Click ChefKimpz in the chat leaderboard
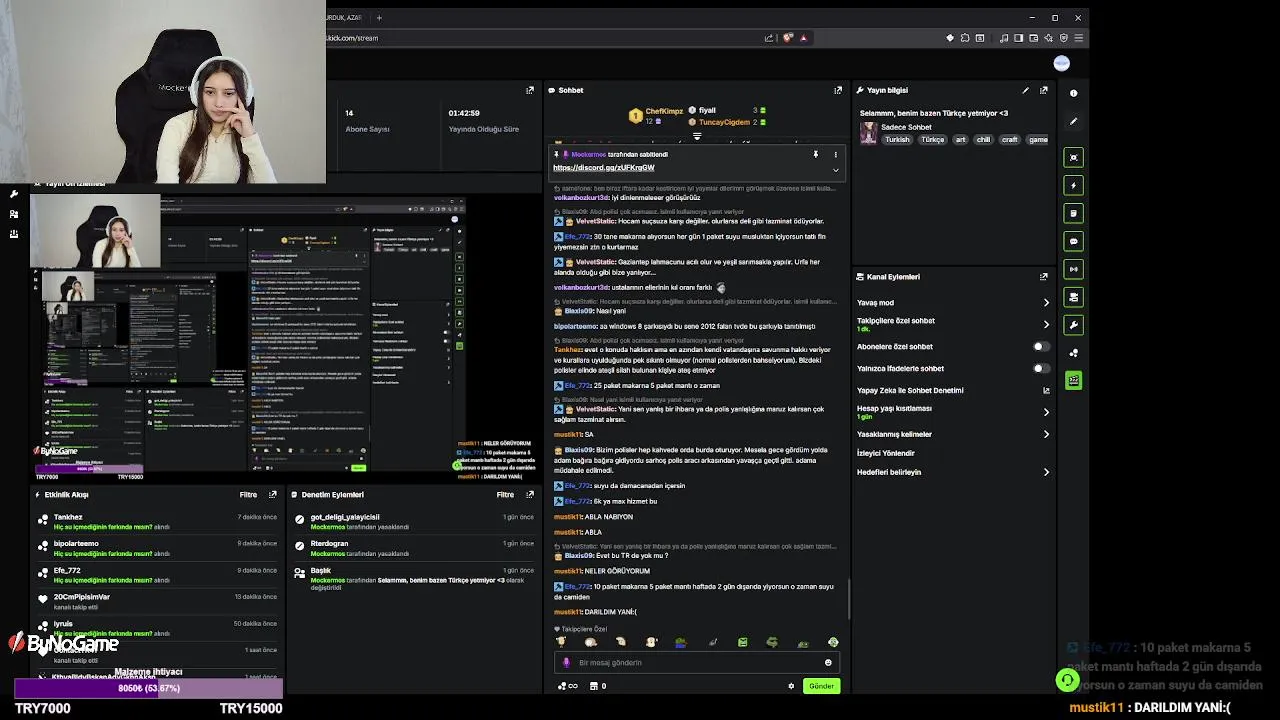 (664, 111)
